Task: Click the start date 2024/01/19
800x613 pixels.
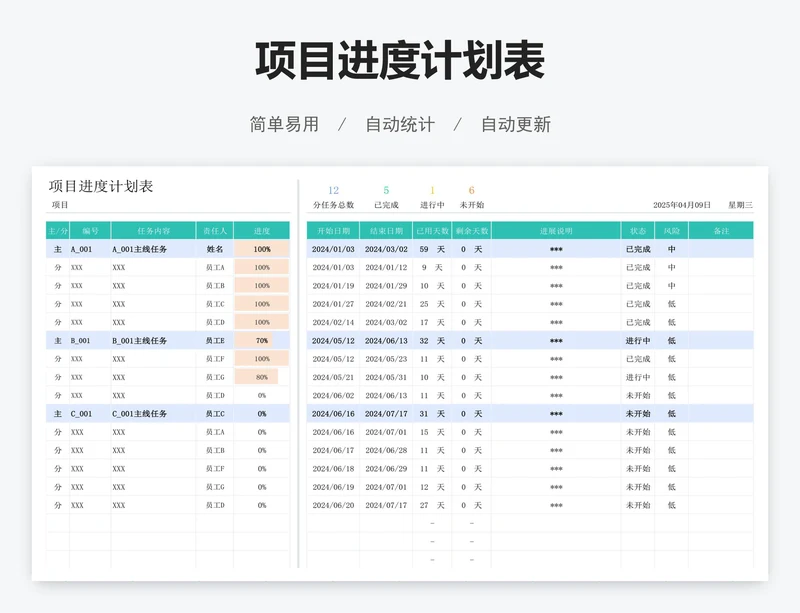Action: pyautogui.click(x=333, y=286)
